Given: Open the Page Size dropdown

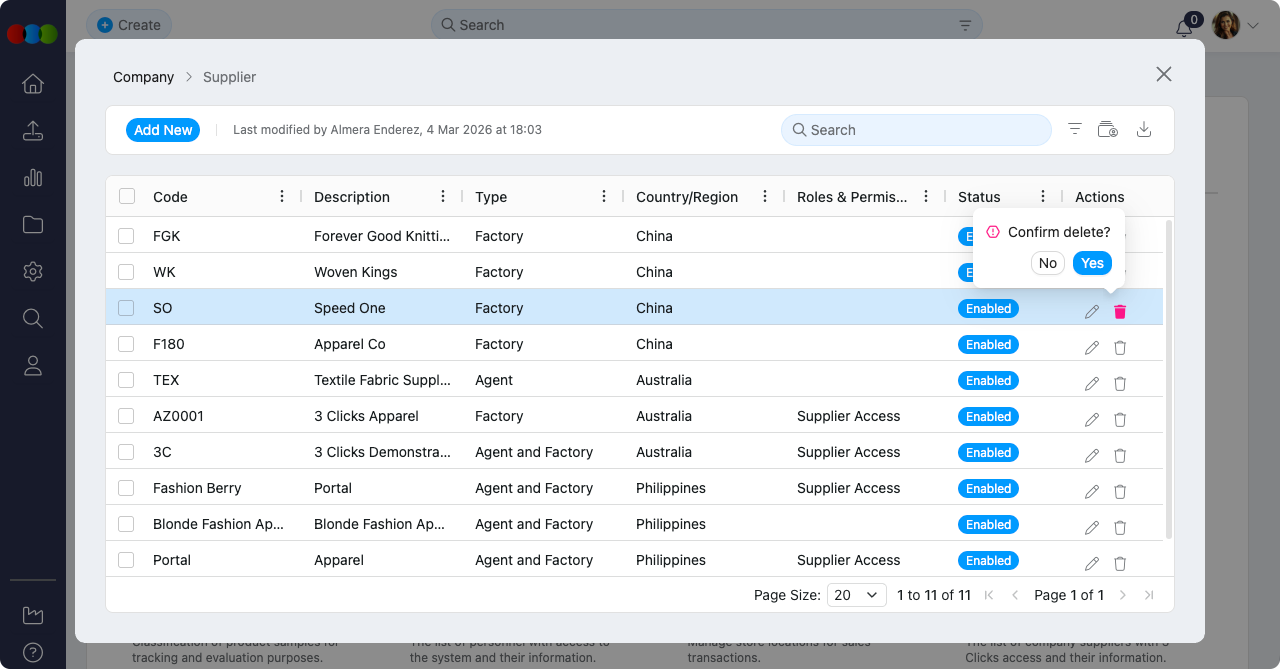Looking at the screenshot, I should tap(857, 595).
